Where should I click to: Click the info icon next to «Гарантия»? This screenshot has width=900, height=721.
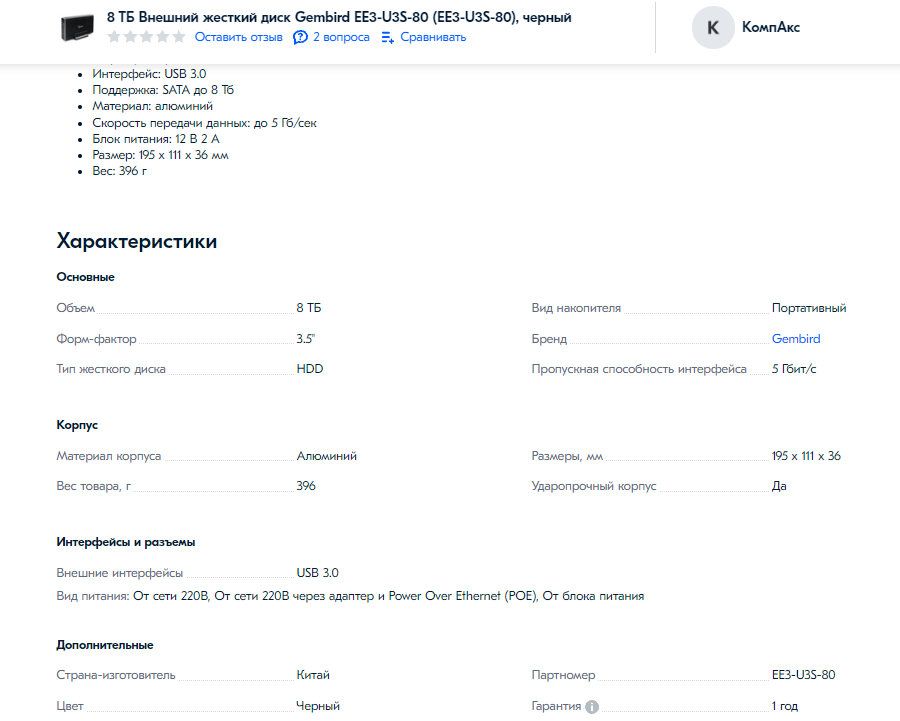pos(592,707)
